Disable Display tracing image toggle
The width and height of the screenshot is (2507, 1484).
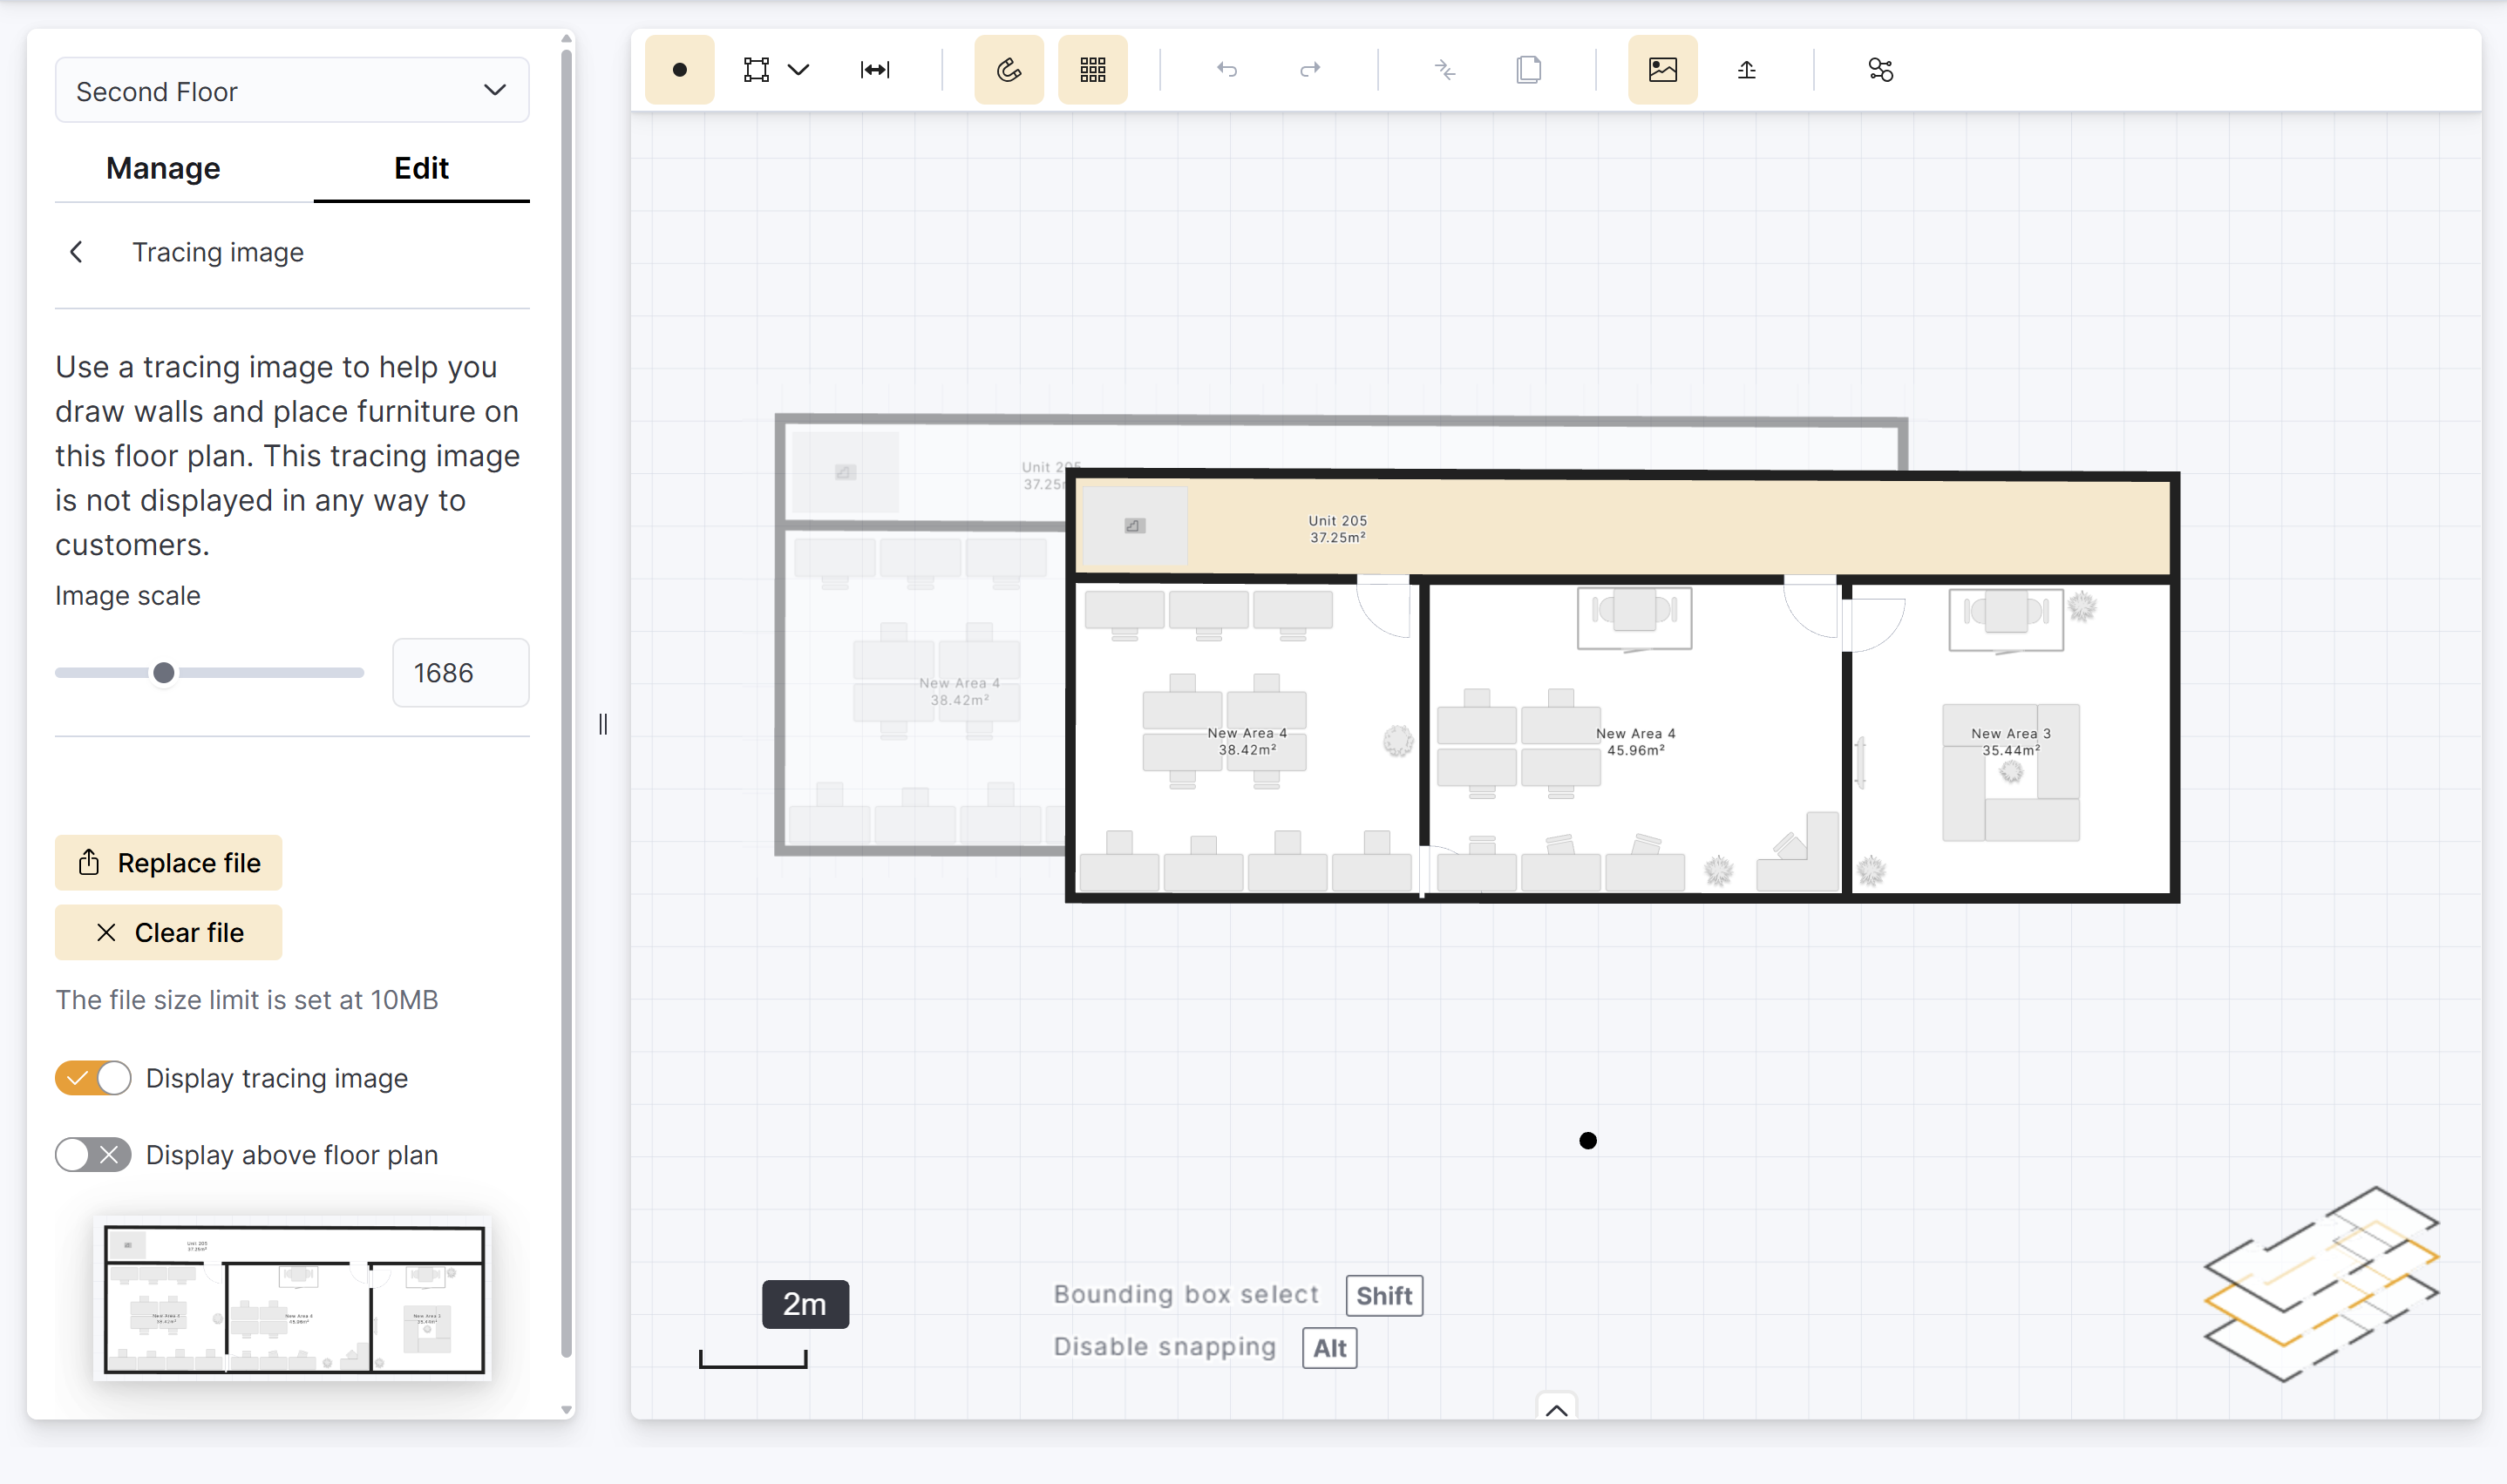pyautogui.click(x=93, y=1078)
